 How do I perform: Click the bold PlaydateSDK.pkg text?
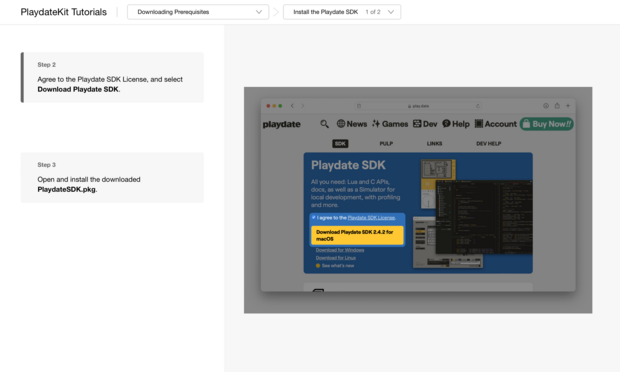[66, 189]
